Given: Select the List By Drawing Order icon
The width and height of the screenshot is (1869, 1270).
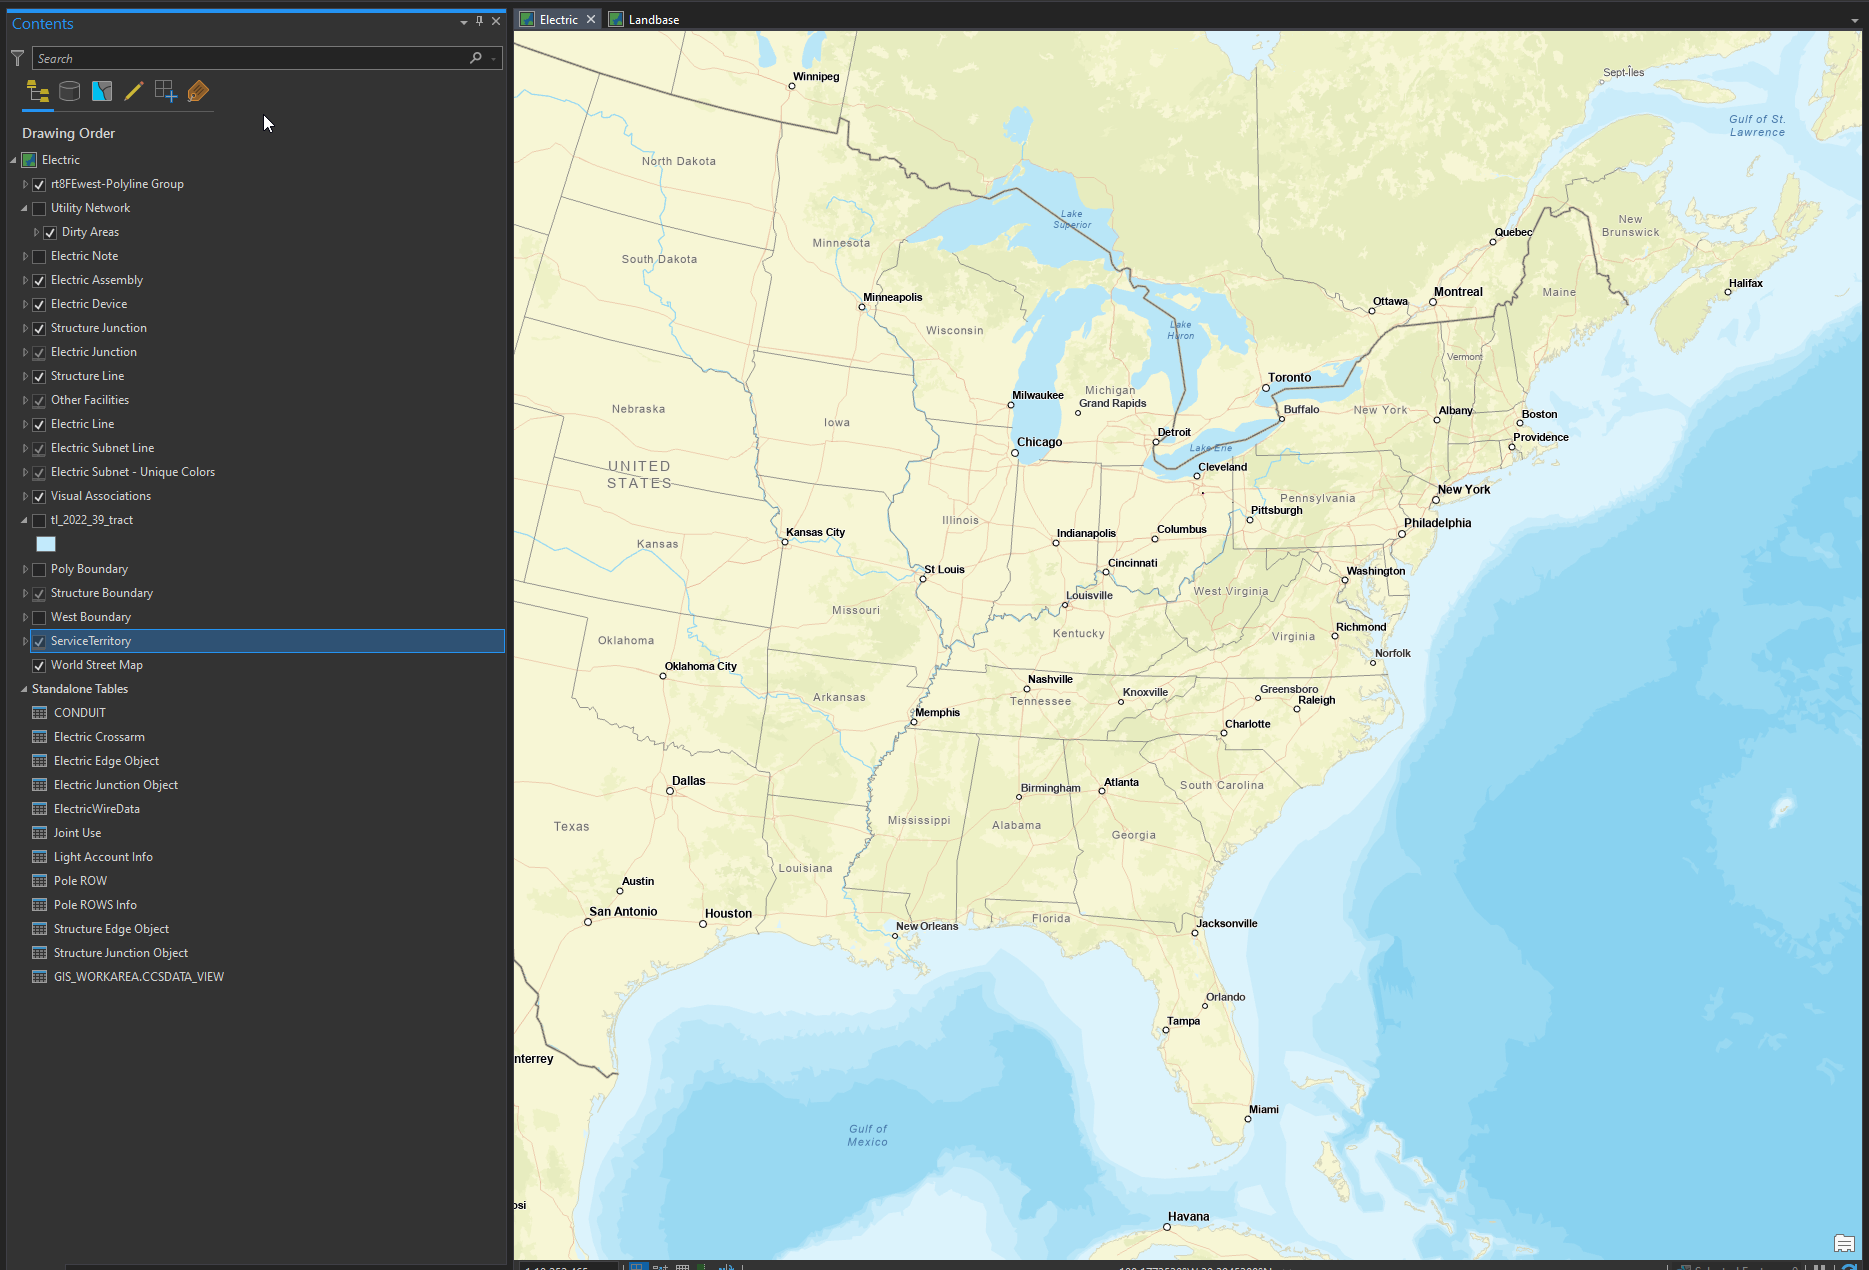Looking at the screenshot, I should click(37, 91).
